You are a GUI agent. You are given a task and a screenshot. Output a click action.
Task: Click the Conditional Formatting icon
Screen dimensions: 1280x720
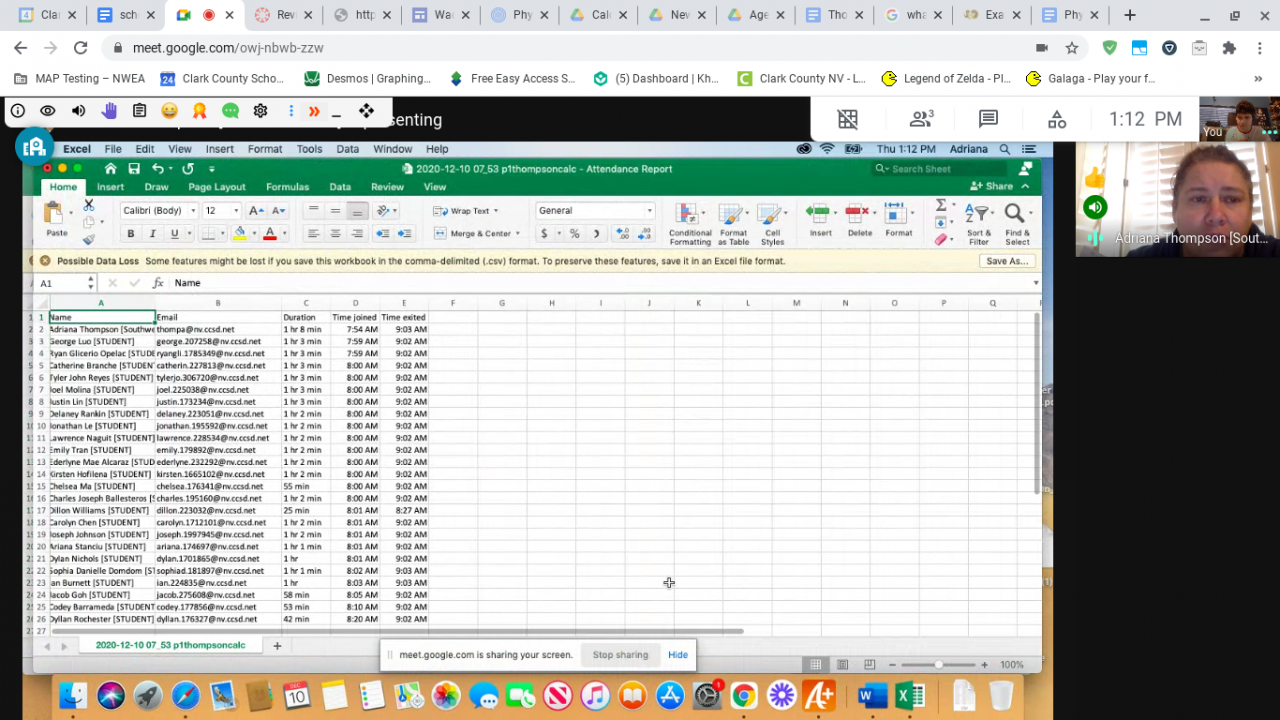(x=688, y=216)
